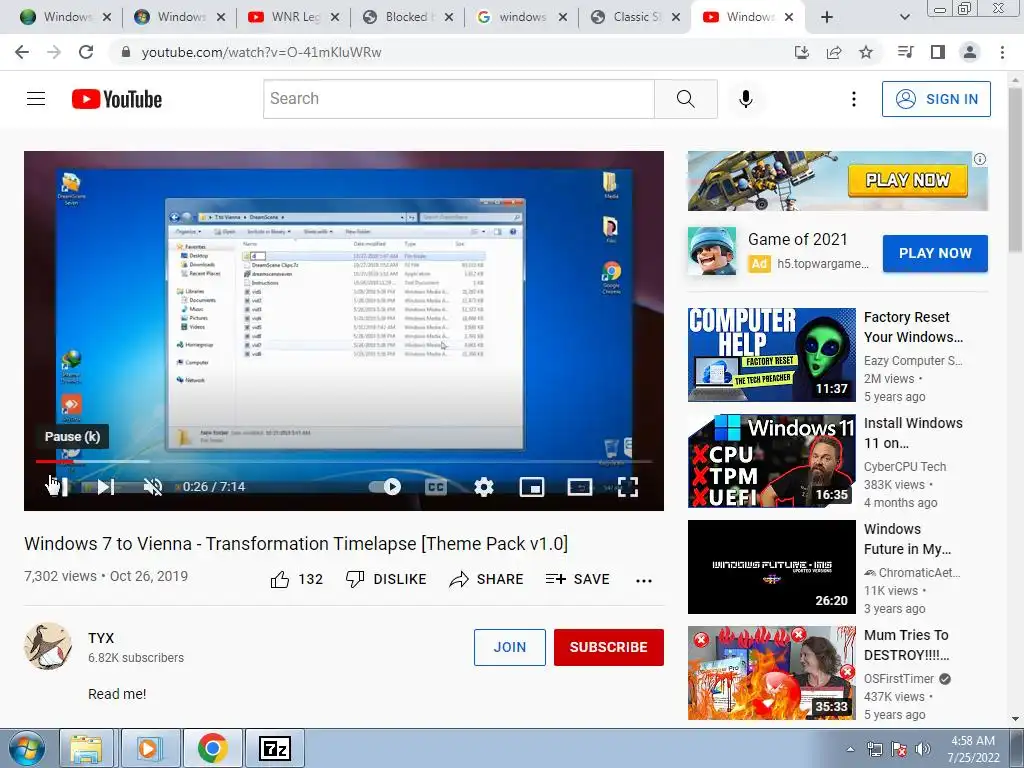The image size is (1024, 768).
Task: Switch to theater mode
Action: click(x=580, y=487)
